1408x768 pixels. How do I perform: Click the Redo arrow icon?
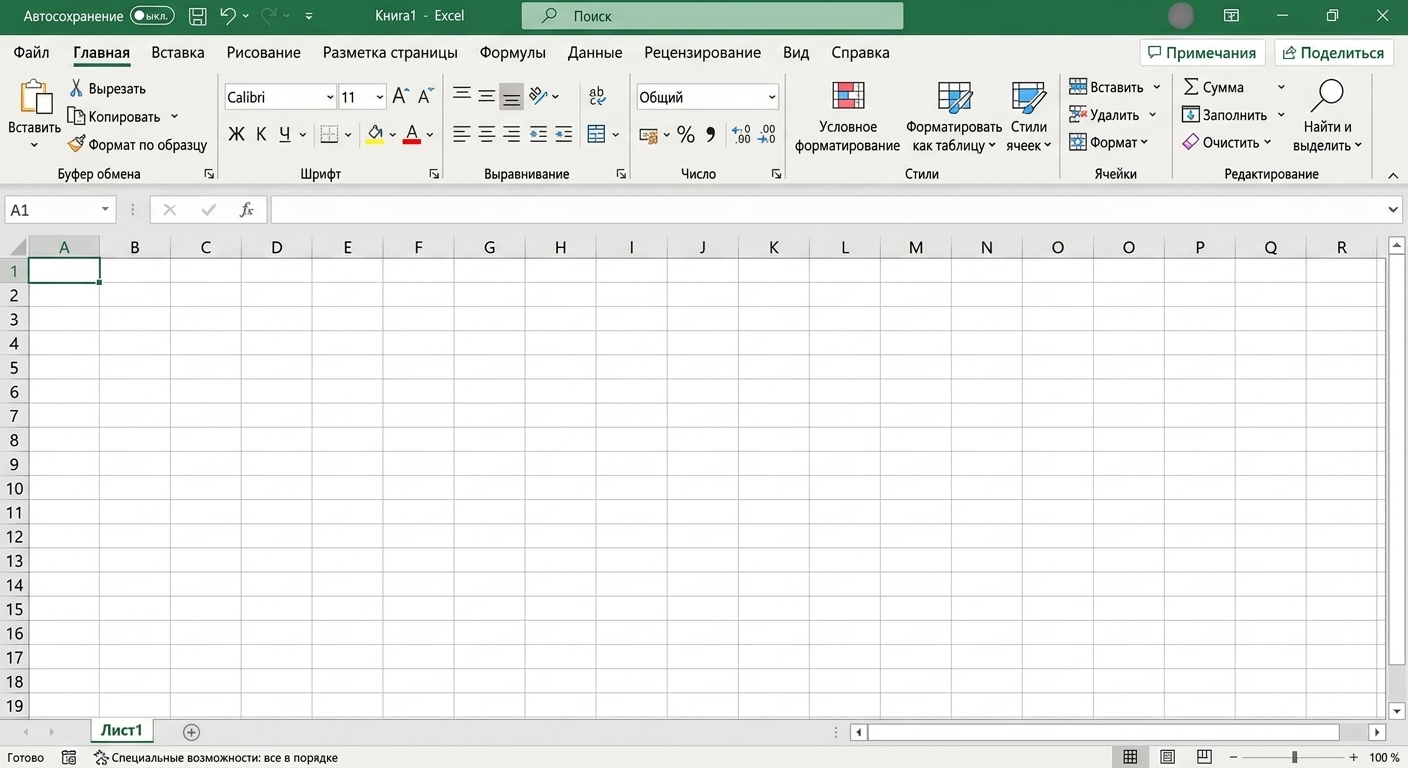(268, 16)
